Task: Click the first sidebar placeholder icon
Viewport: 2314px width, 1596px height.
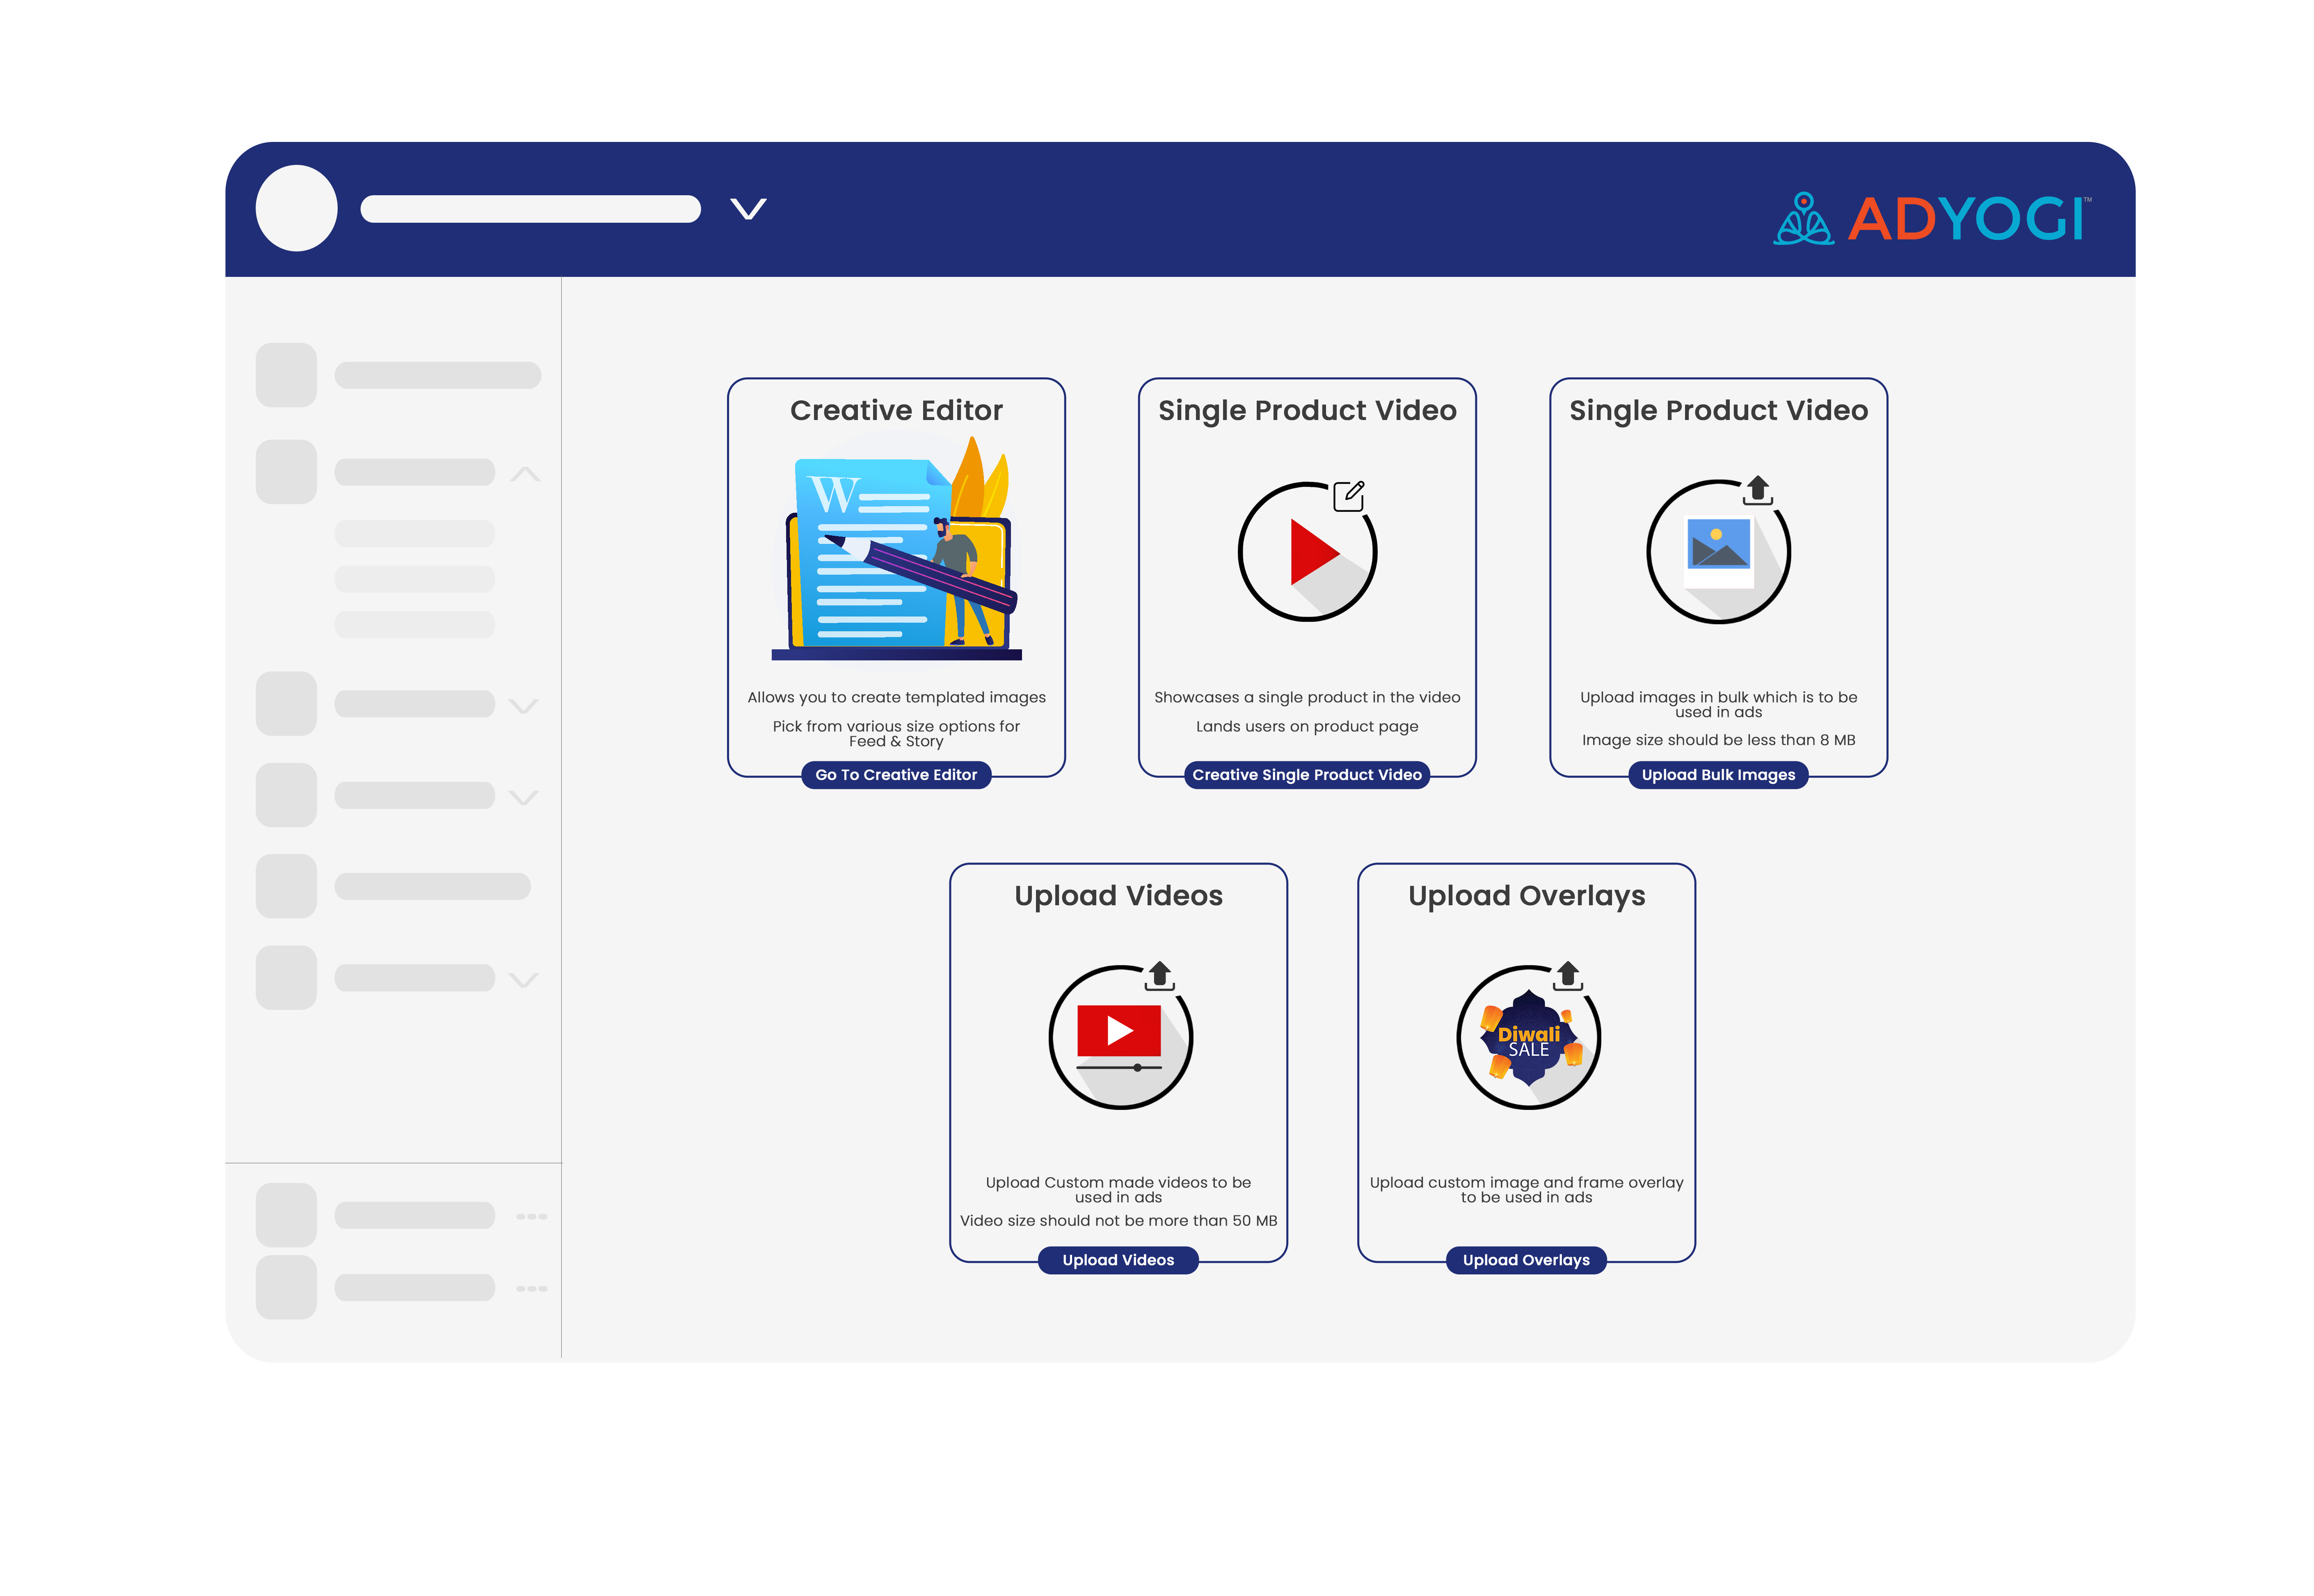Action: pyautogui.click(x=286, y=375)
